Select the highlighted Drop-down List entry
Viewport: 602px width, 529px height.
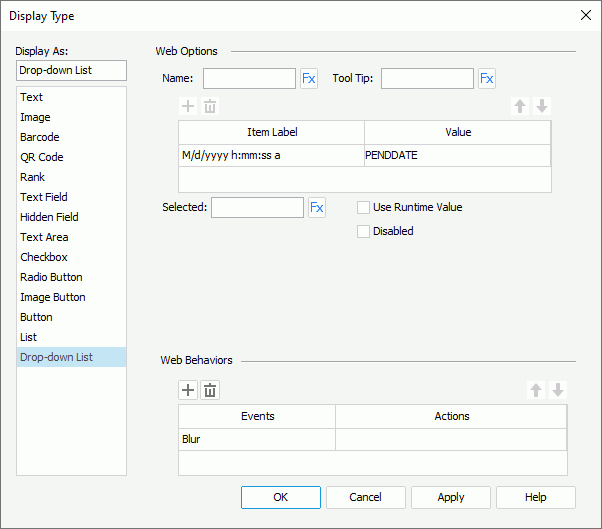pos(71,357)
